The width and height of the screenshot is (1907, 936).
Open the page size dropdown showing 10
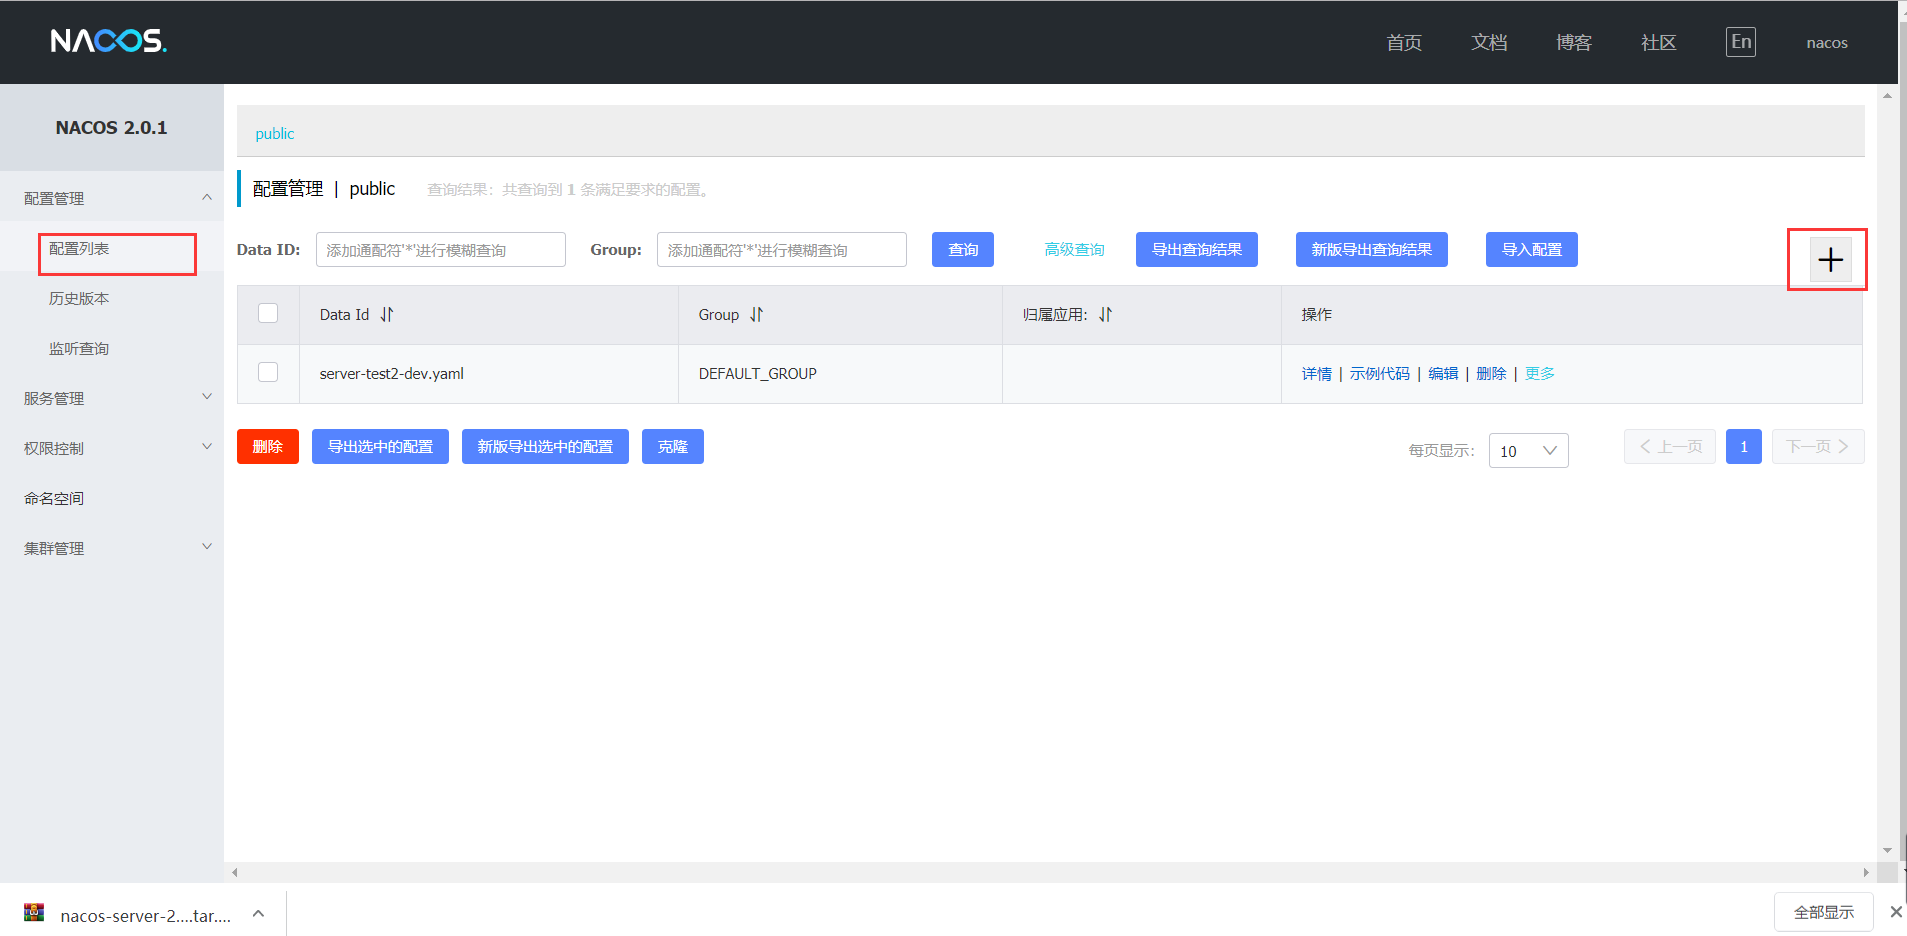tap(1528, 450)
